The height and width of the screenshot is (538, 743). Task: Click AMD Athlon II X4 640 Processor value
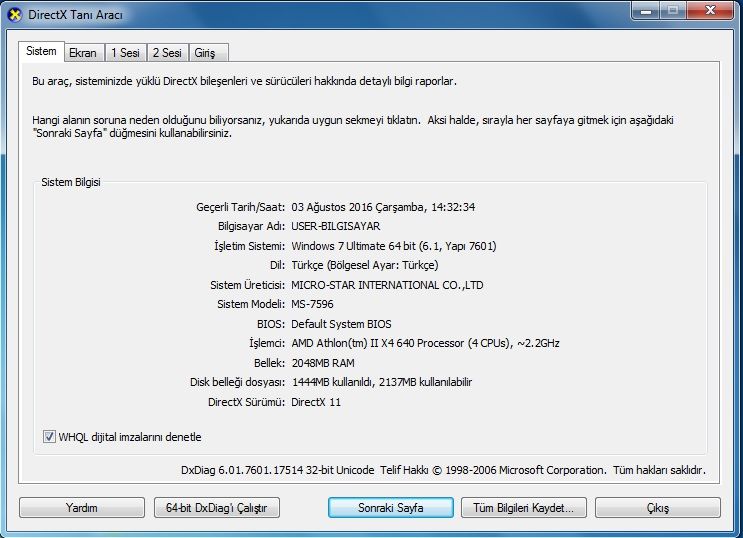[426, 343]
